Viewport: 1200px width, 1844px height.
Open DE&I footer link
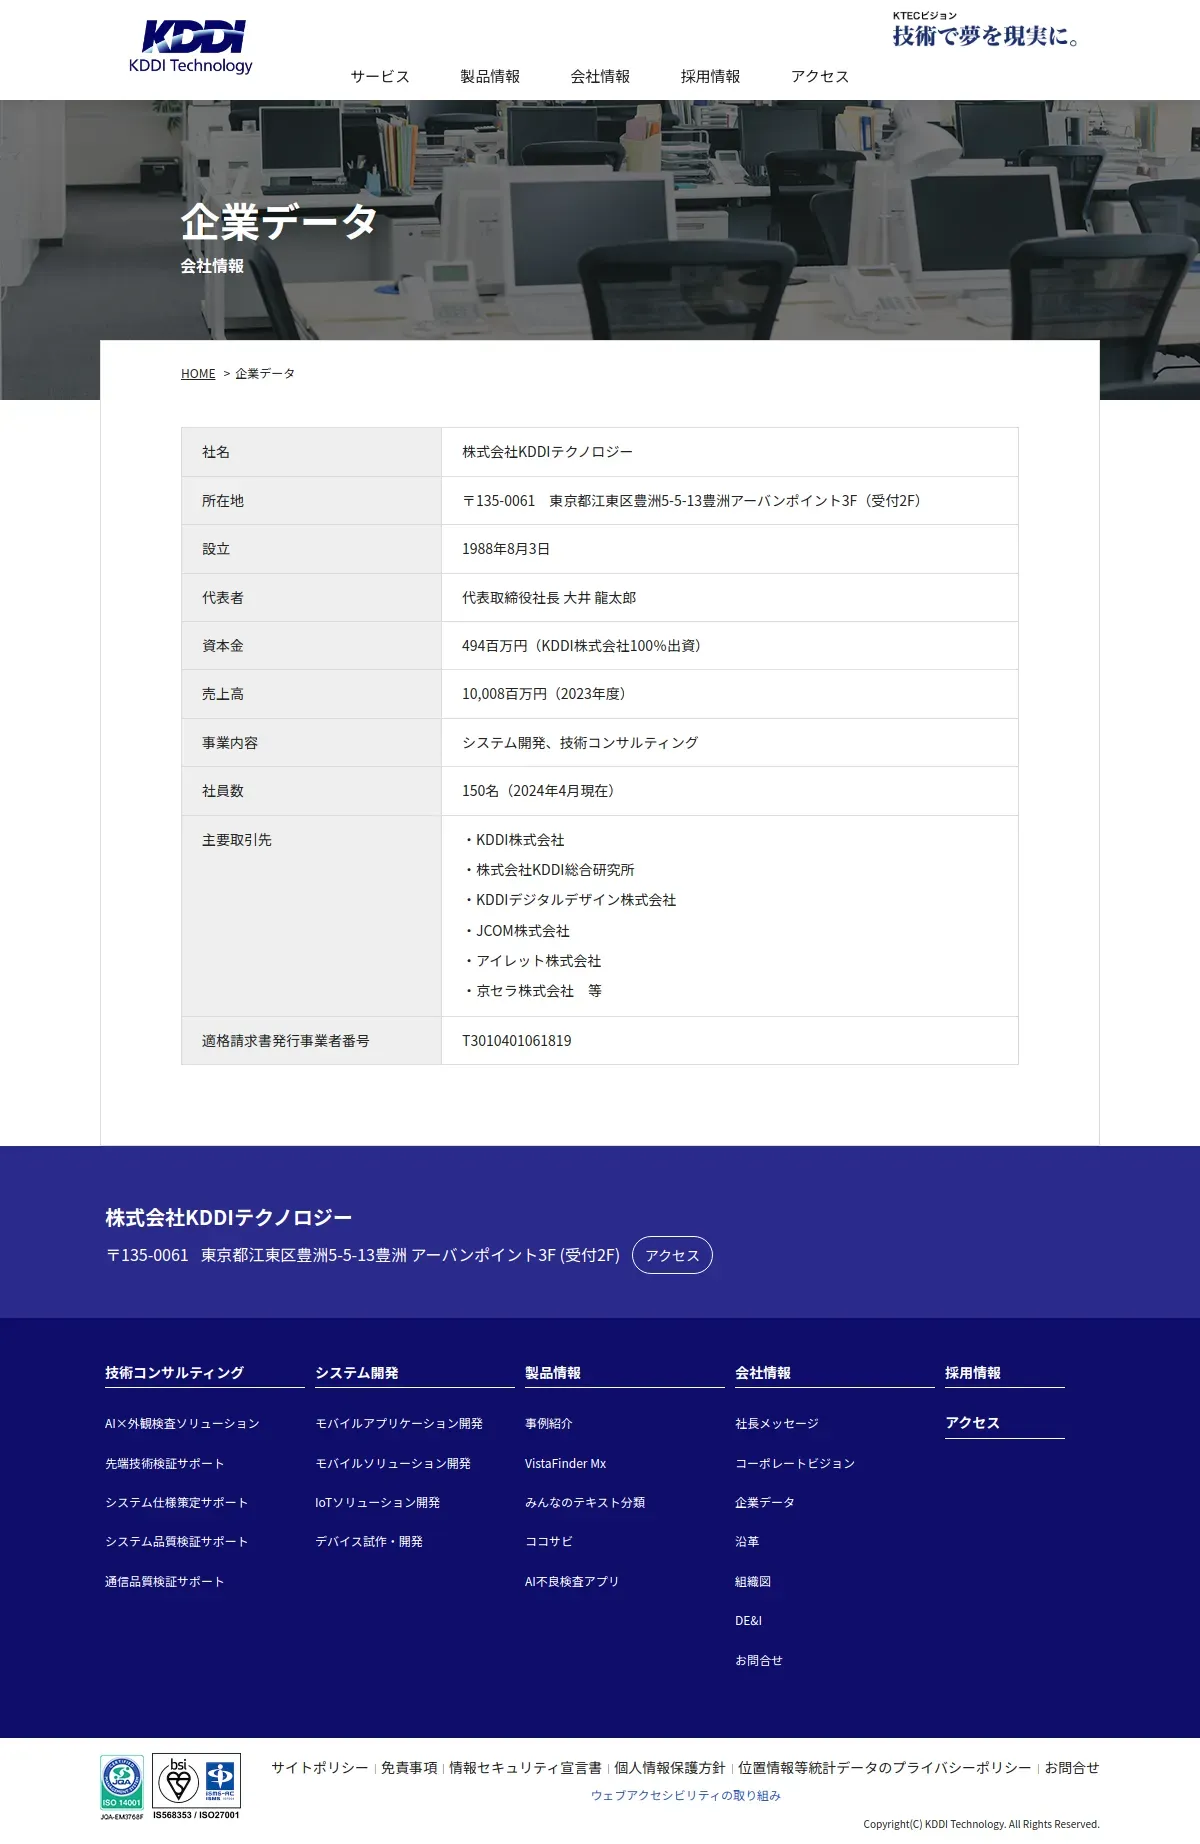[748, 1621]
